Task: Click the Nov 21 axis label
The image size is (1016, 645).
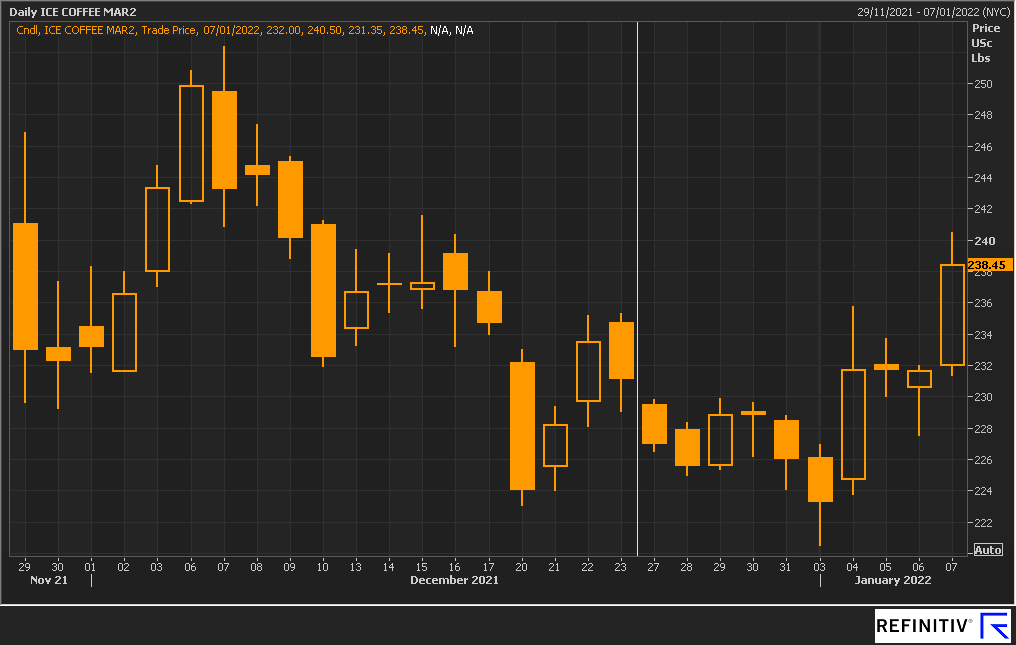Action: (49, 580)
